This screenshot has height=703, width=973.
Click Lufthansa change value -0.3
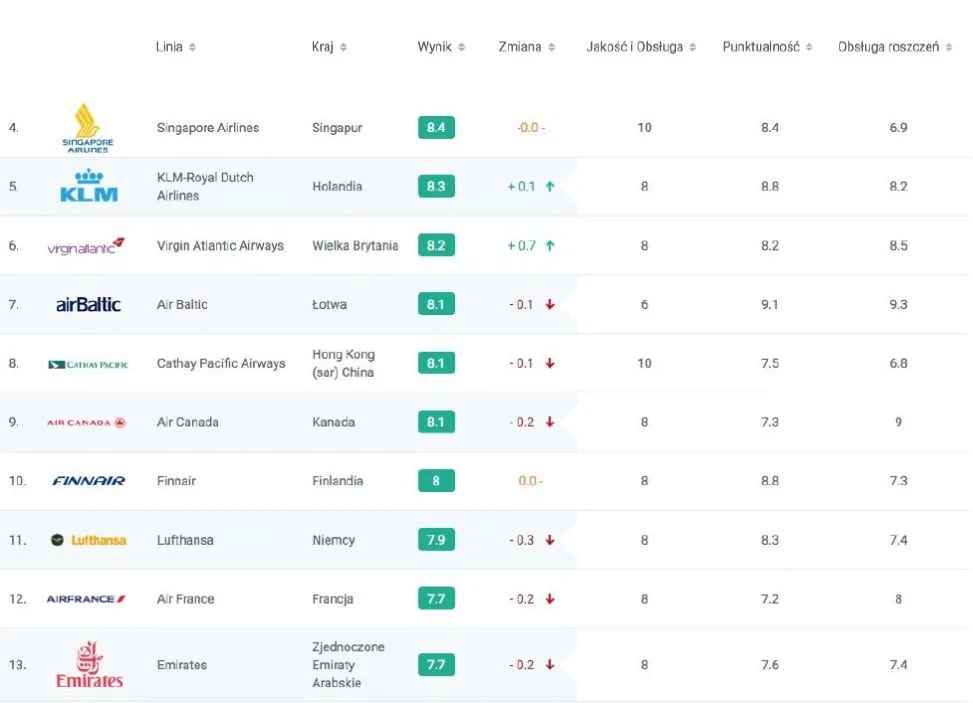(522, 540)
